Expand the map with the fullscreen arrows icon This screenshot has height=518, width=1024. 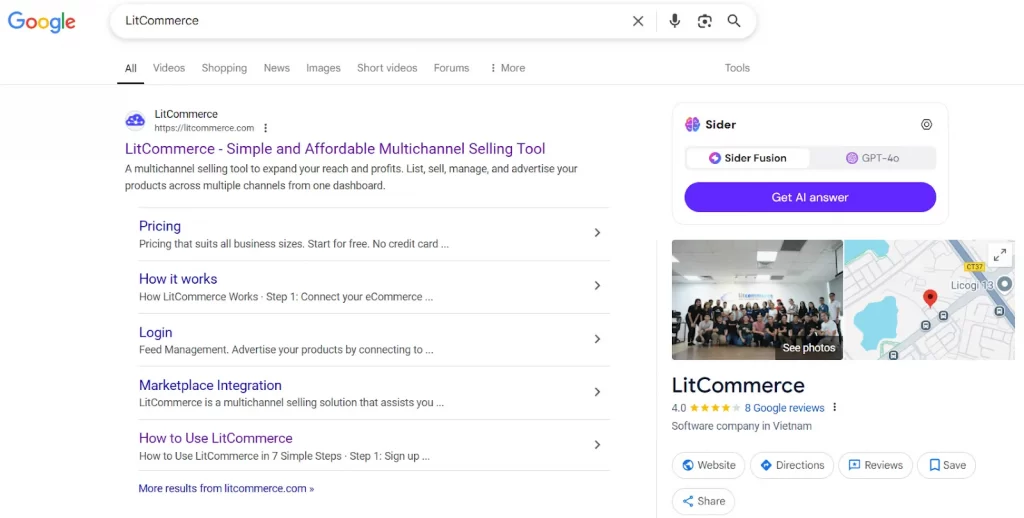[1000, 255]
